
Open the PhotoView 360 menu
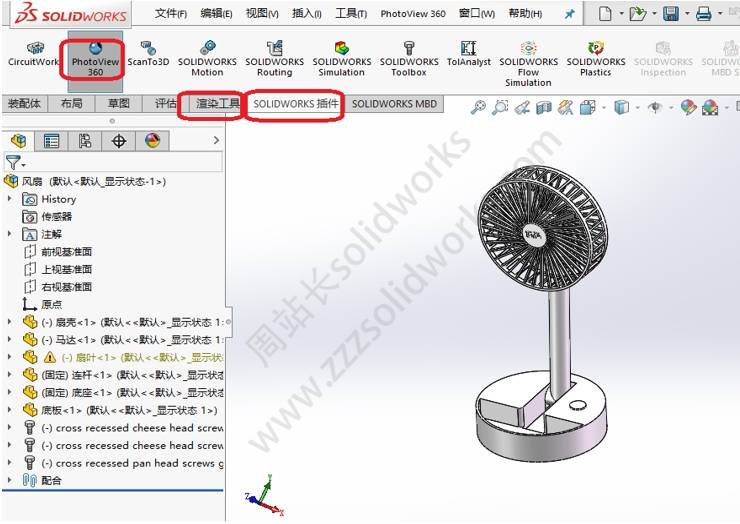tap(413, 14)
